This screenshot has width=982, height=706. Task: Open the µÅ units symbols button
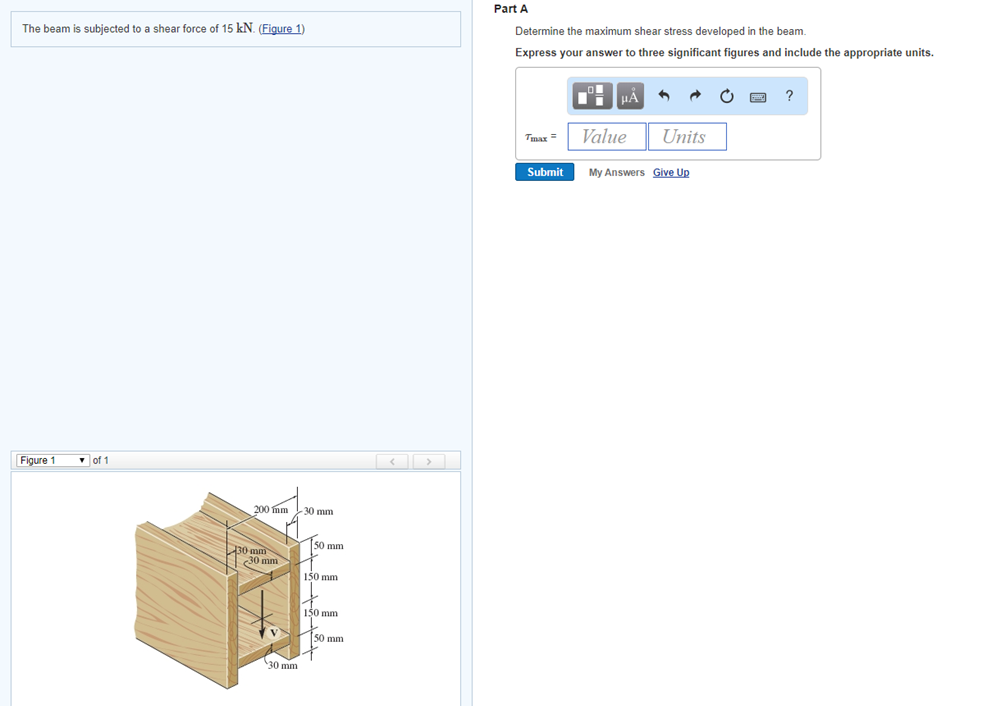click(630, 96)
